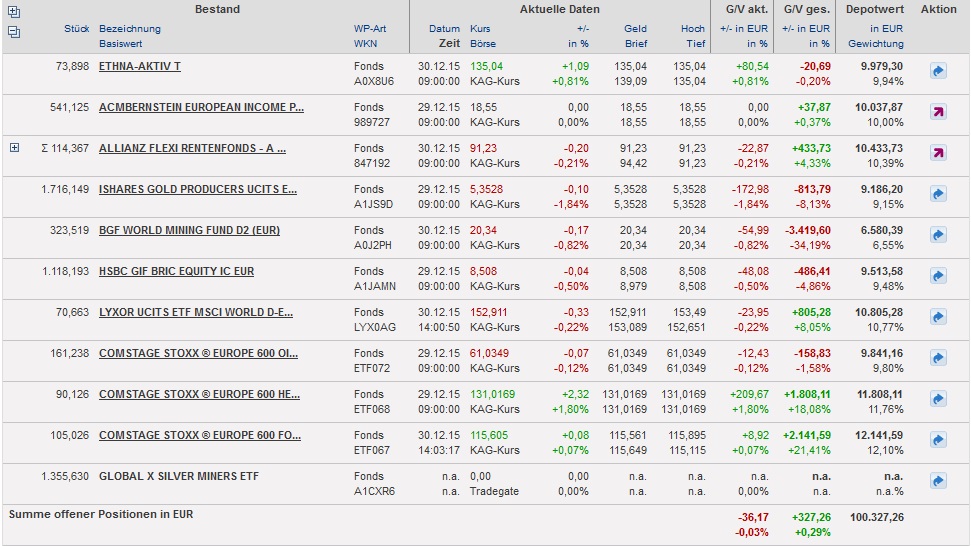Click the purple action icon for ACMBERNSTEIN European Income
The height and width of the screenshot is (546, 971).
point(938,112)
